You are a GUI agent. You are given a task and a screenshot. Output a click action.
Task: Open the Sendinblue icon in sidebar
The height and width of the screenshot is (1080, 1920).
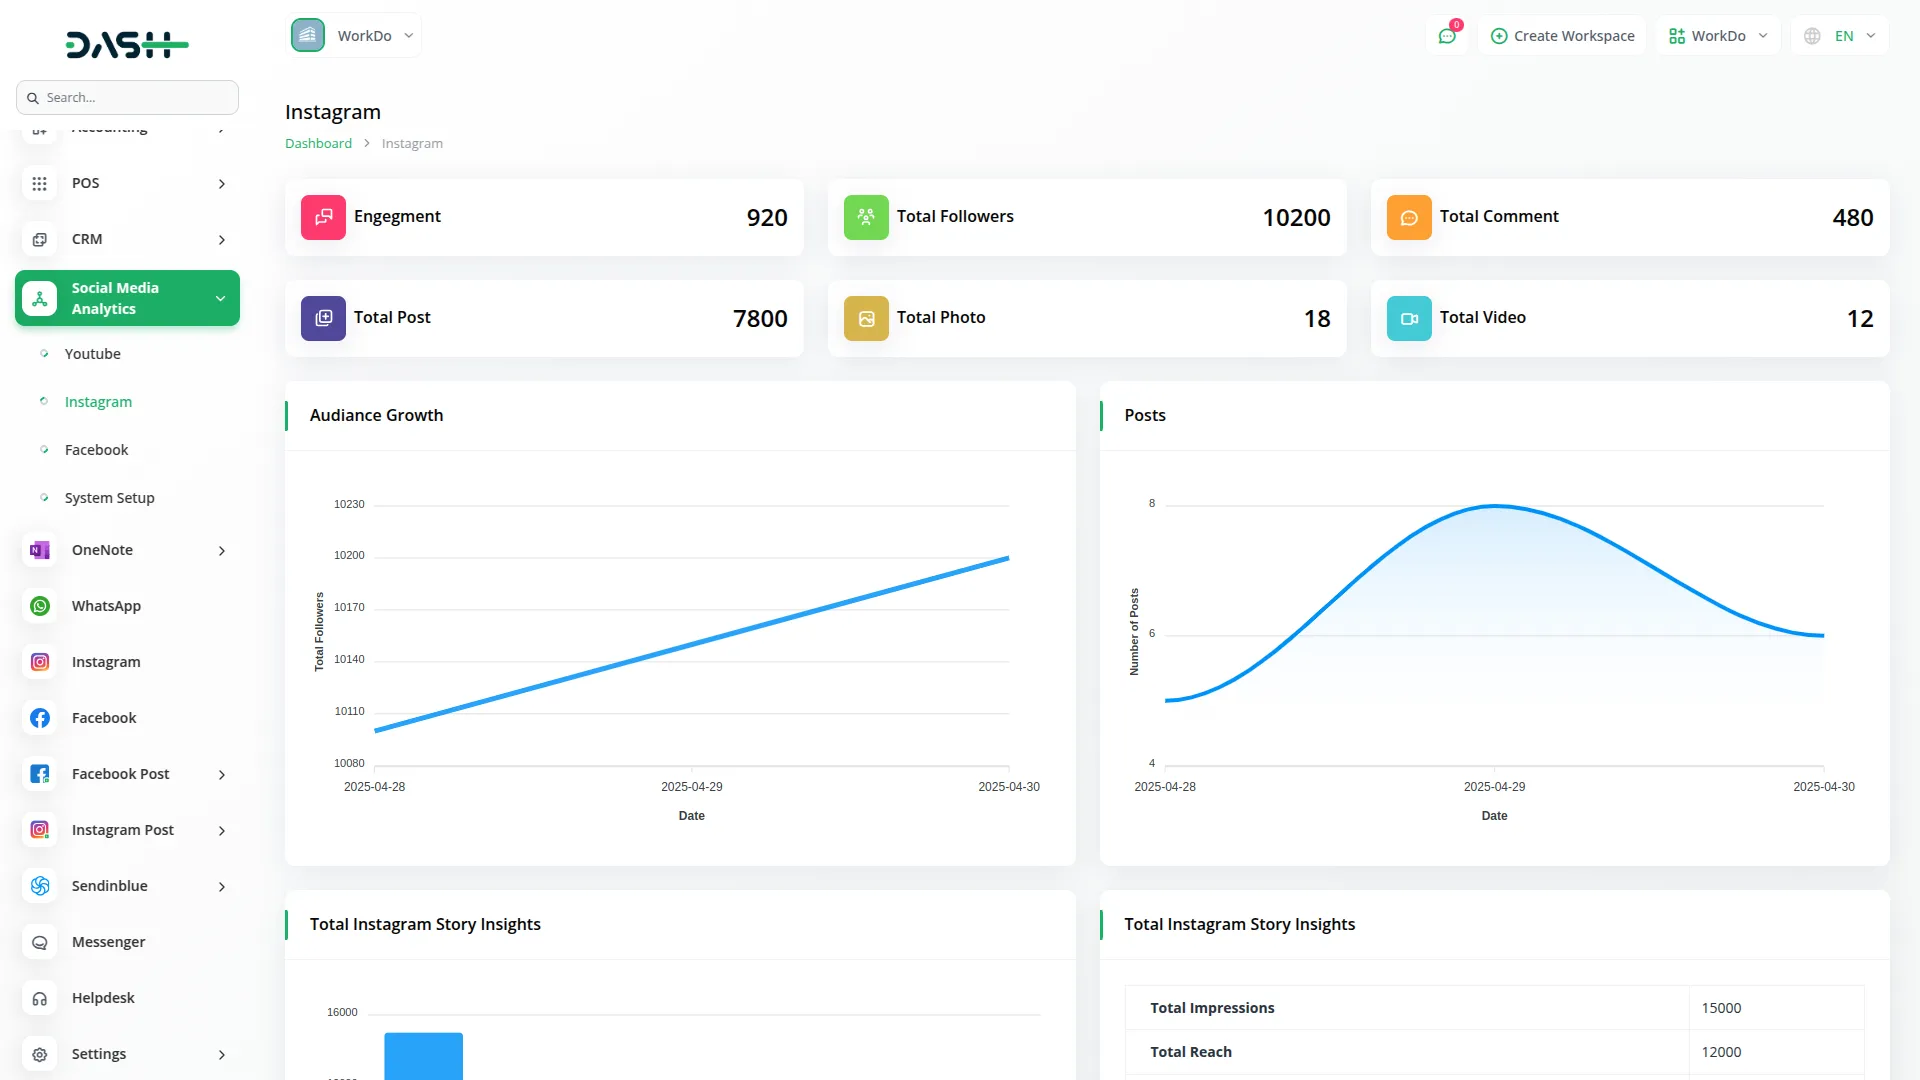(x=39, y=885)
